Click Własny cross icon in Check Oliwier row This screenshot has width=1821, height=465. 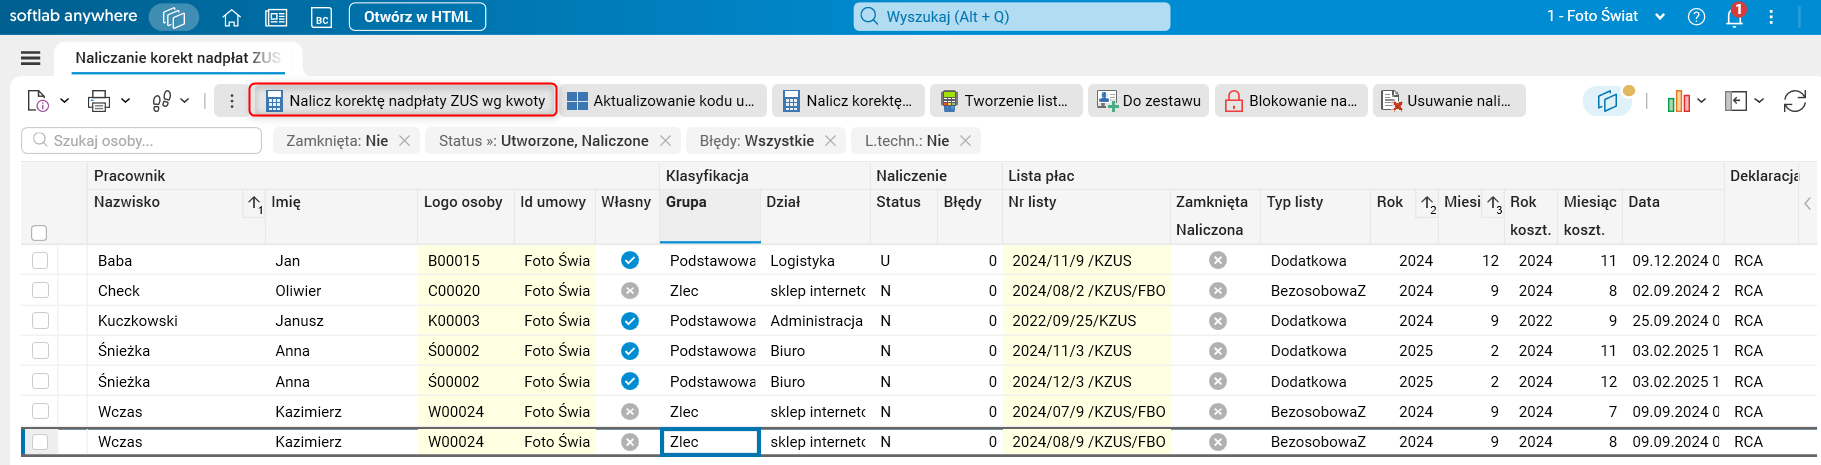pyautogui.click(x=630, y=290)
